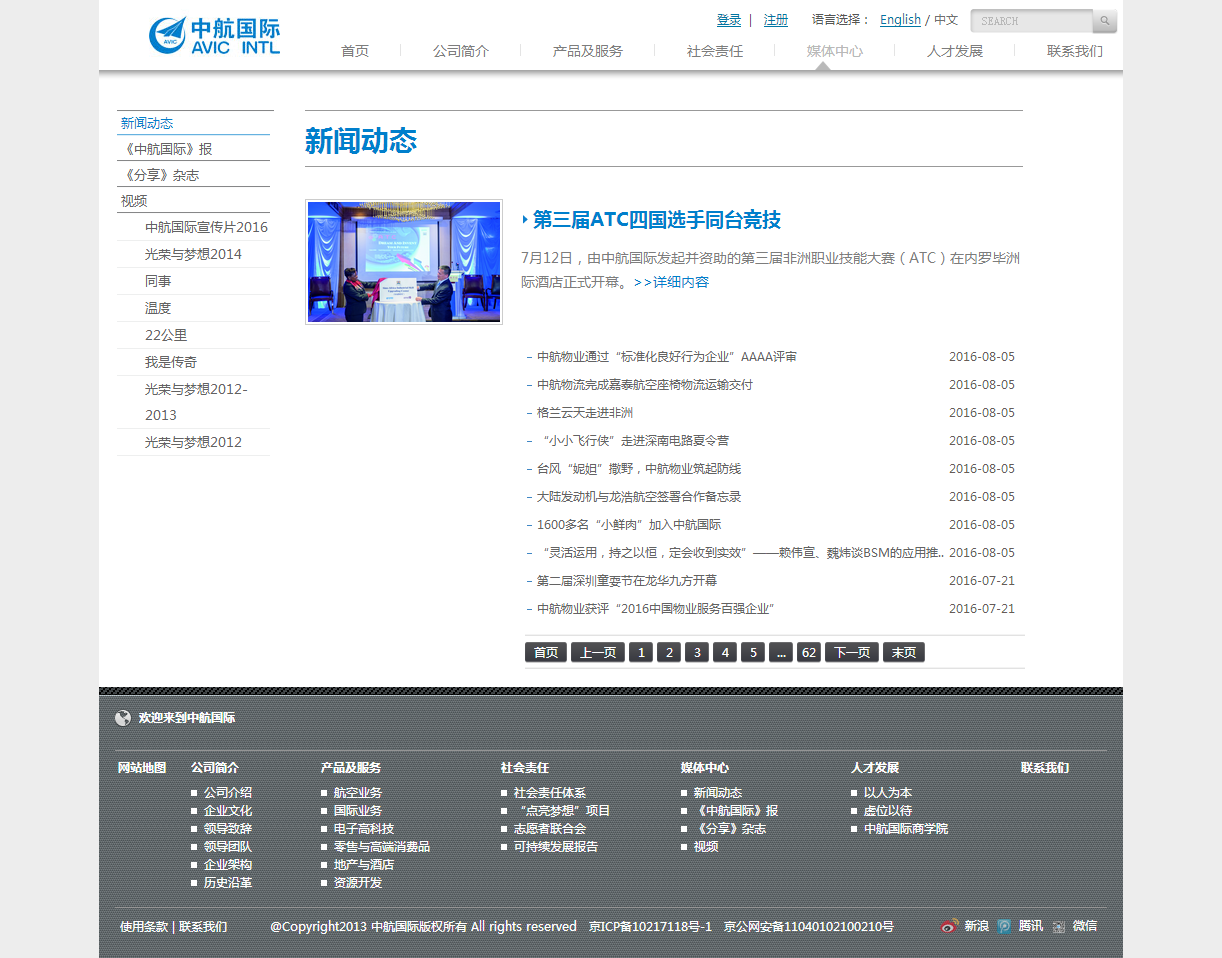The image size is (1222, 958).
Task: Click the globe icon beside 欢迎来到中航国际
Action: (x=122, y=717)
